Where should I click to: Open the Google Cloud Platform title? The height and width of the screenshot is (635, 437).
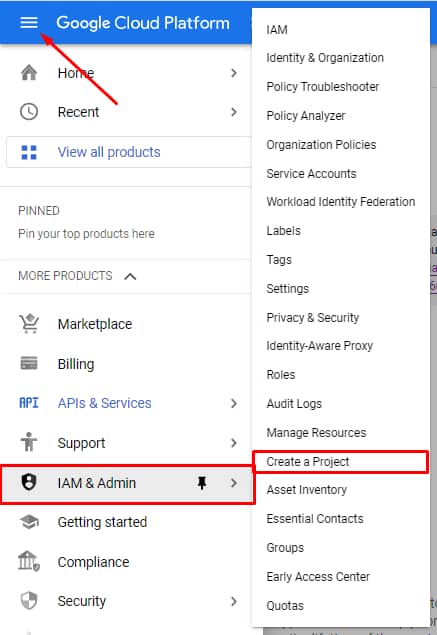(143, 23)
